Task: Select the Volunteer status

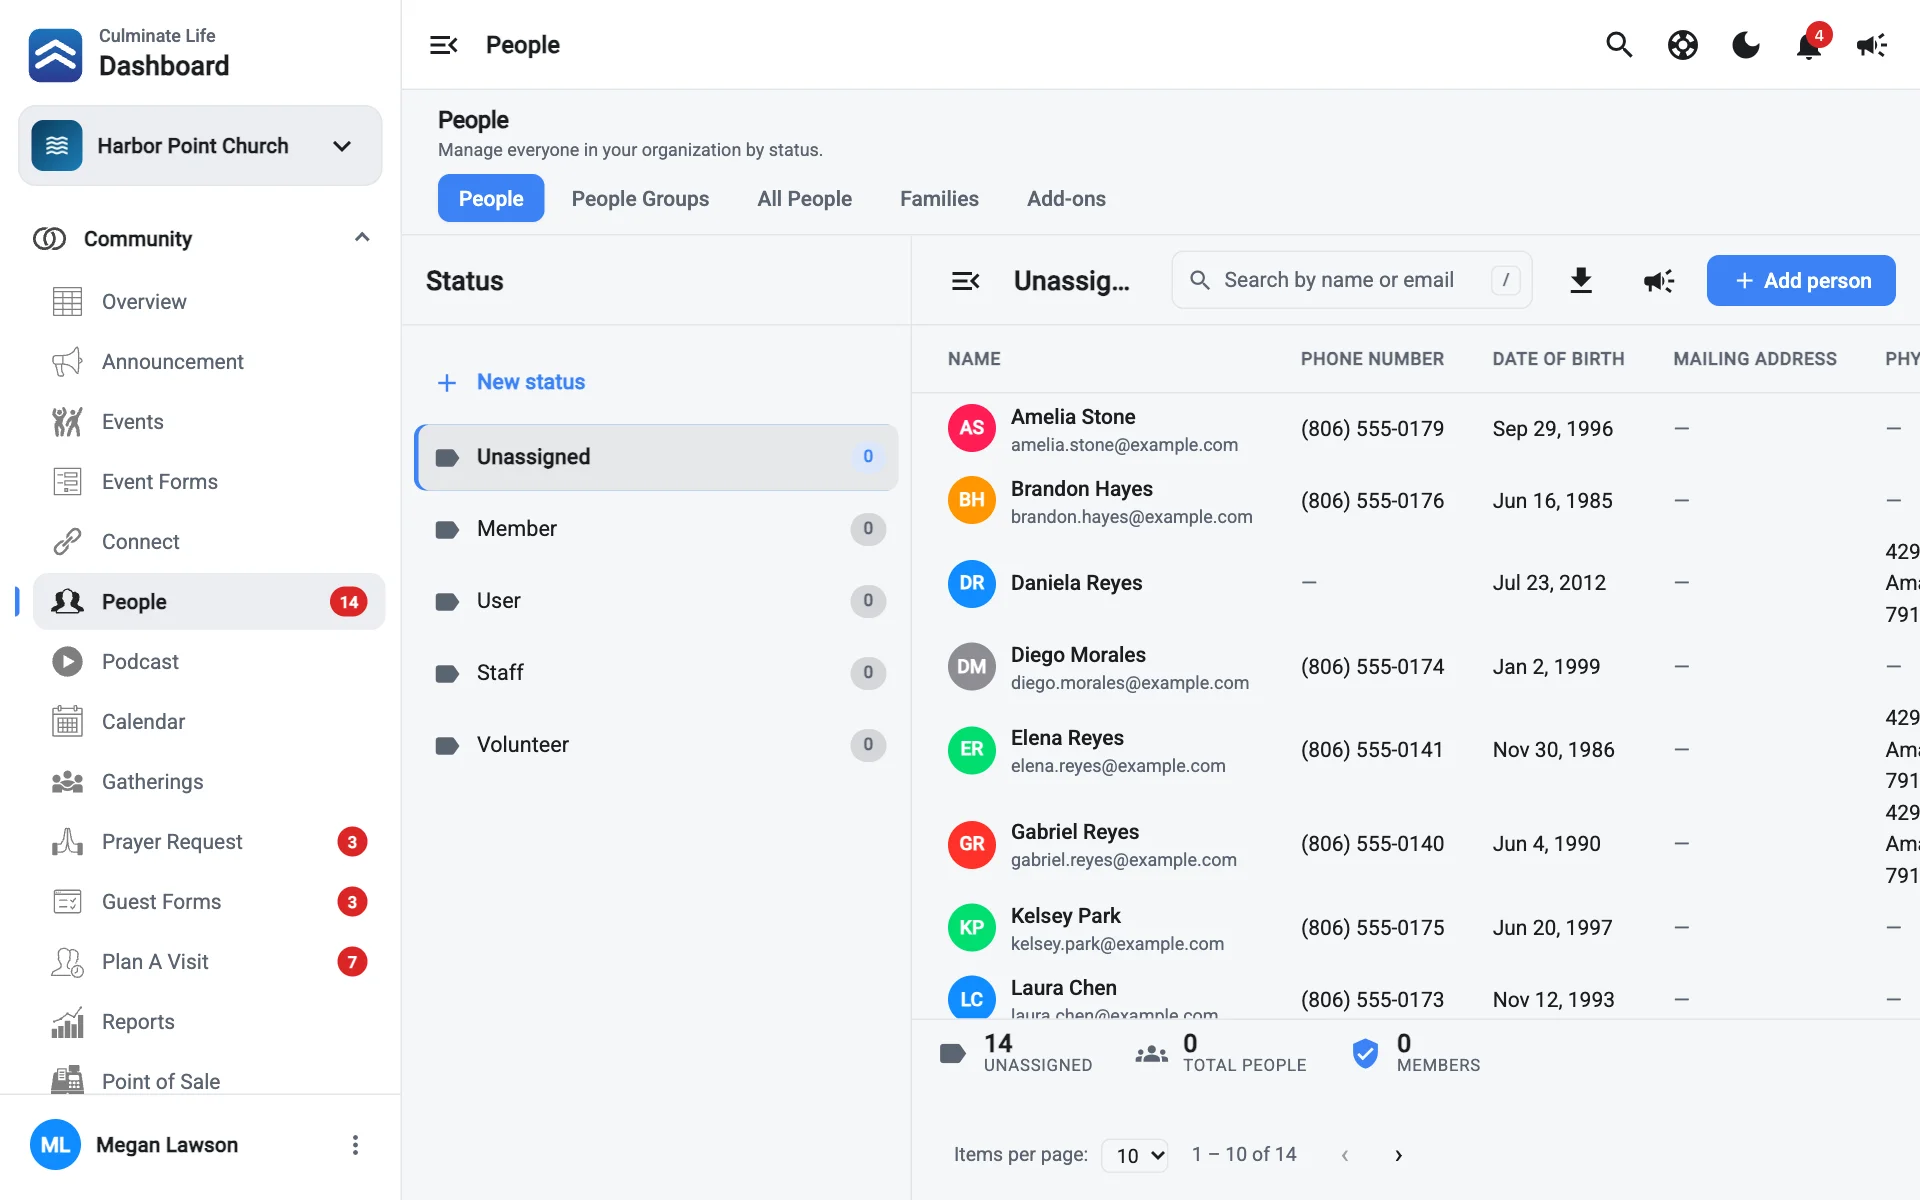Action: click(x=657, y=745)
